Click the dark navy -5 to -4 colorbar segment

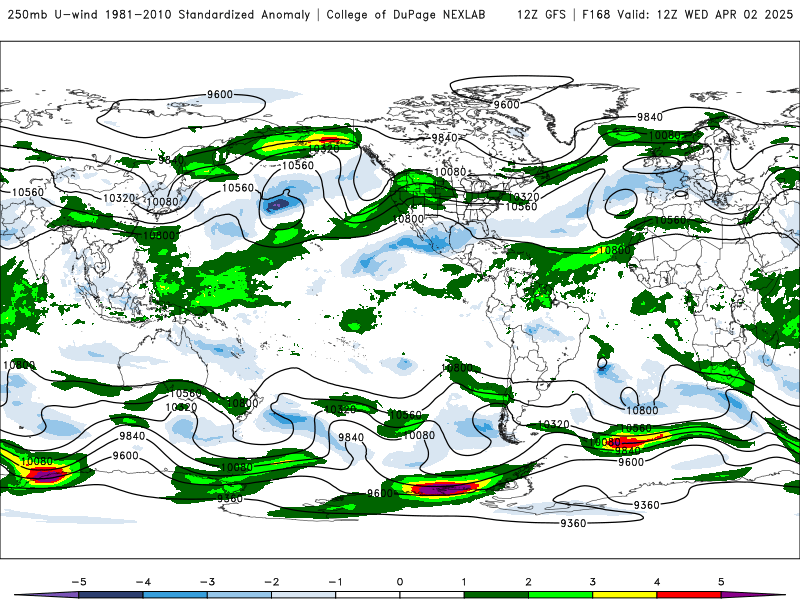(x=111, y=595)
